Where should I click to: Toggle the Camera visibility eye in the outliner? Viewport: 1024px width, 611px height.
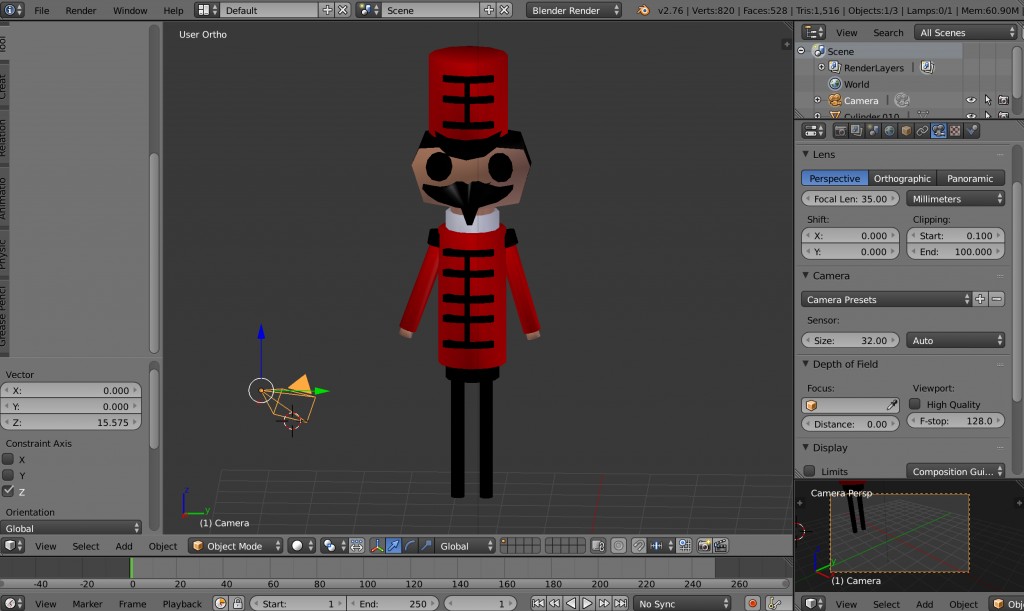[971, 100]
